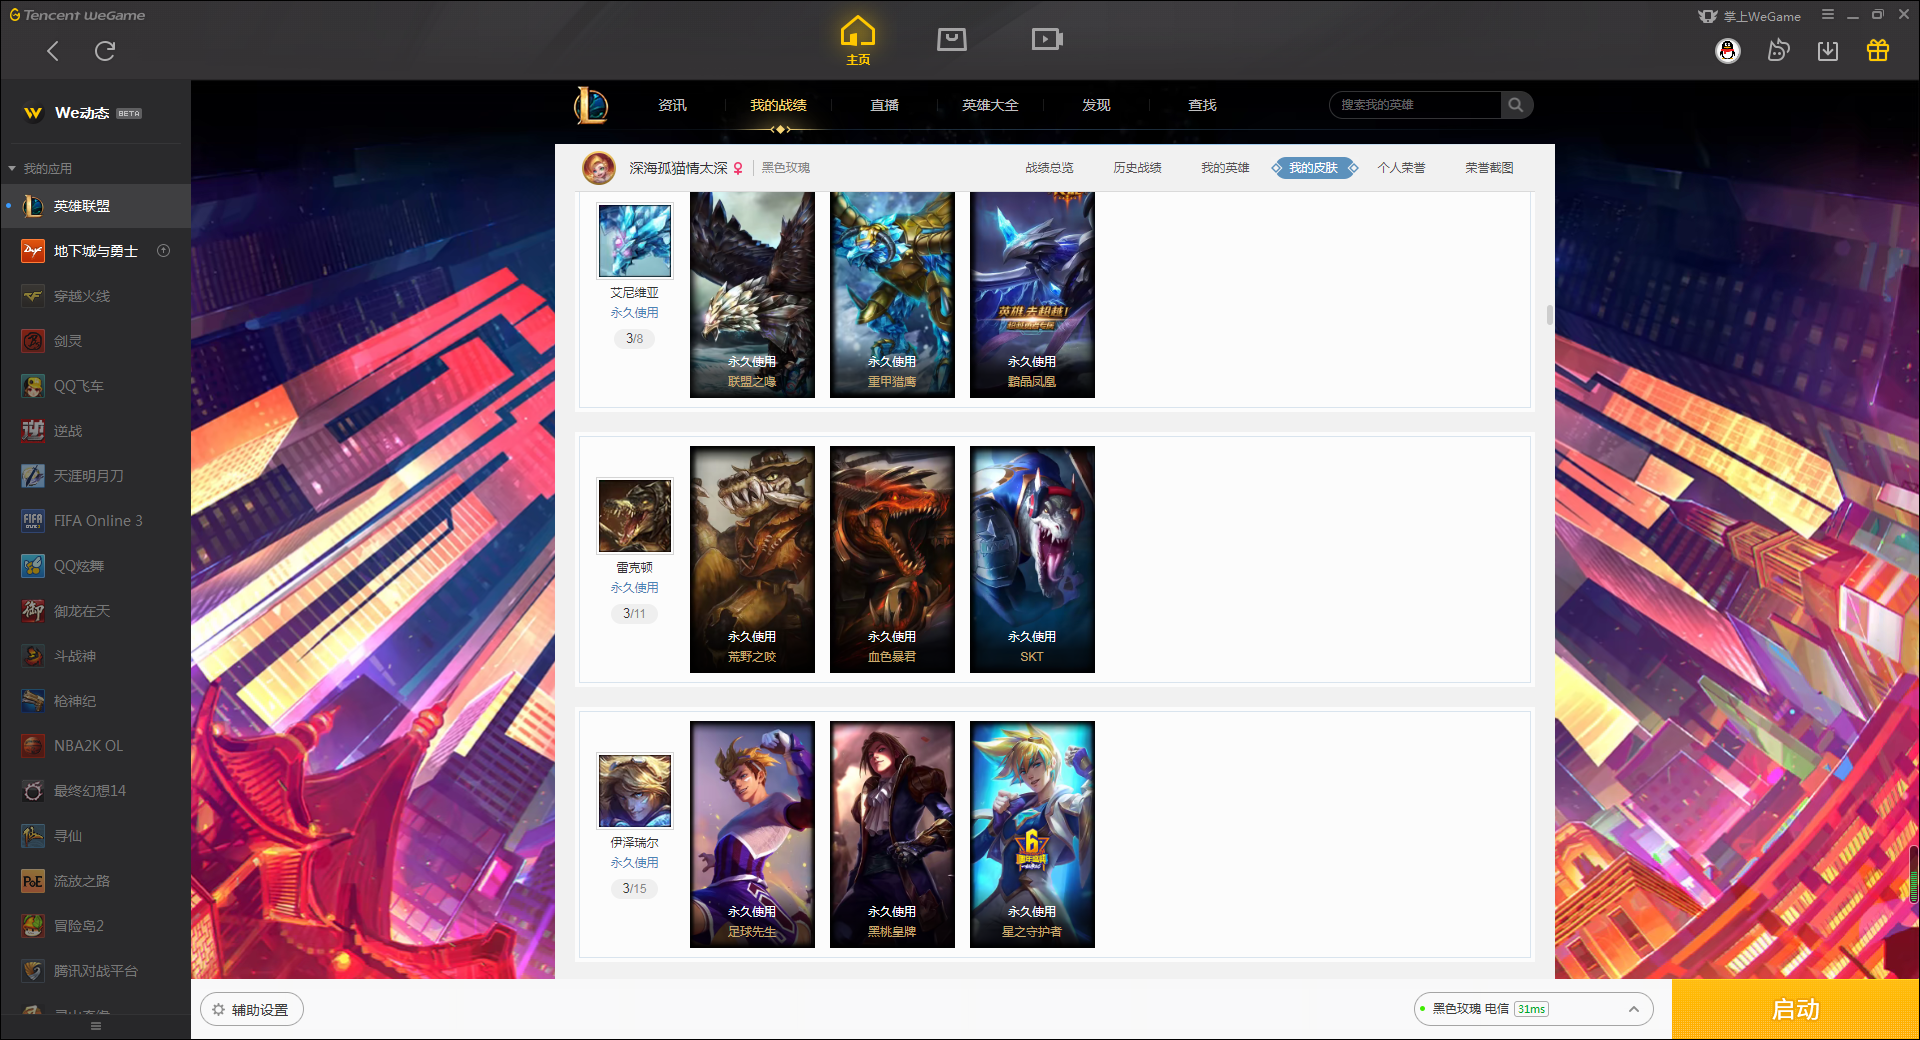The height and width of the screenshot is (1040, 1920).
Task: Open 星之守护者 skin card
Action: [1032, 834]
